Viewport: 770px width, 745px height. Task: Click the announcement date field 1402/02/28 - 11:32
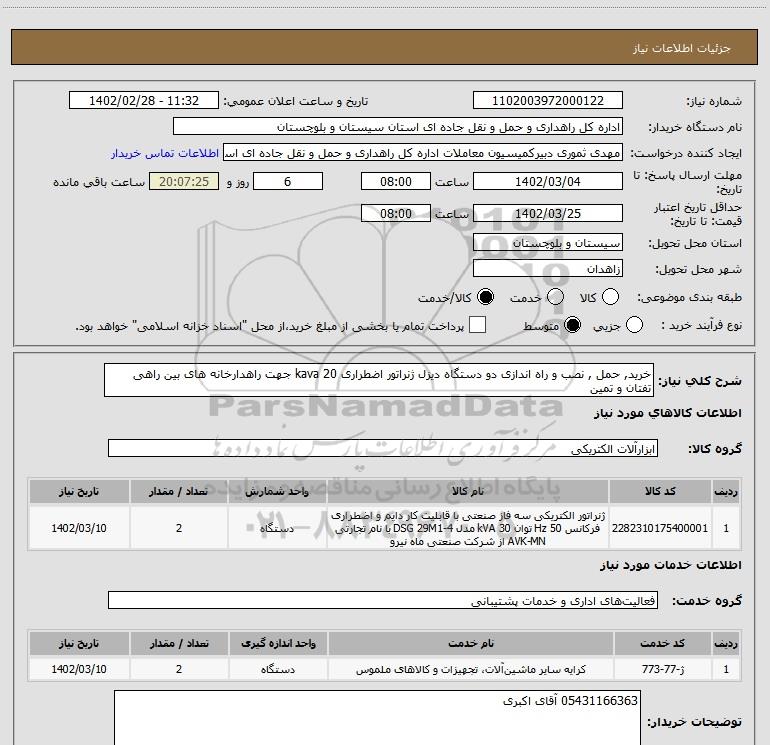pos(144,101)
